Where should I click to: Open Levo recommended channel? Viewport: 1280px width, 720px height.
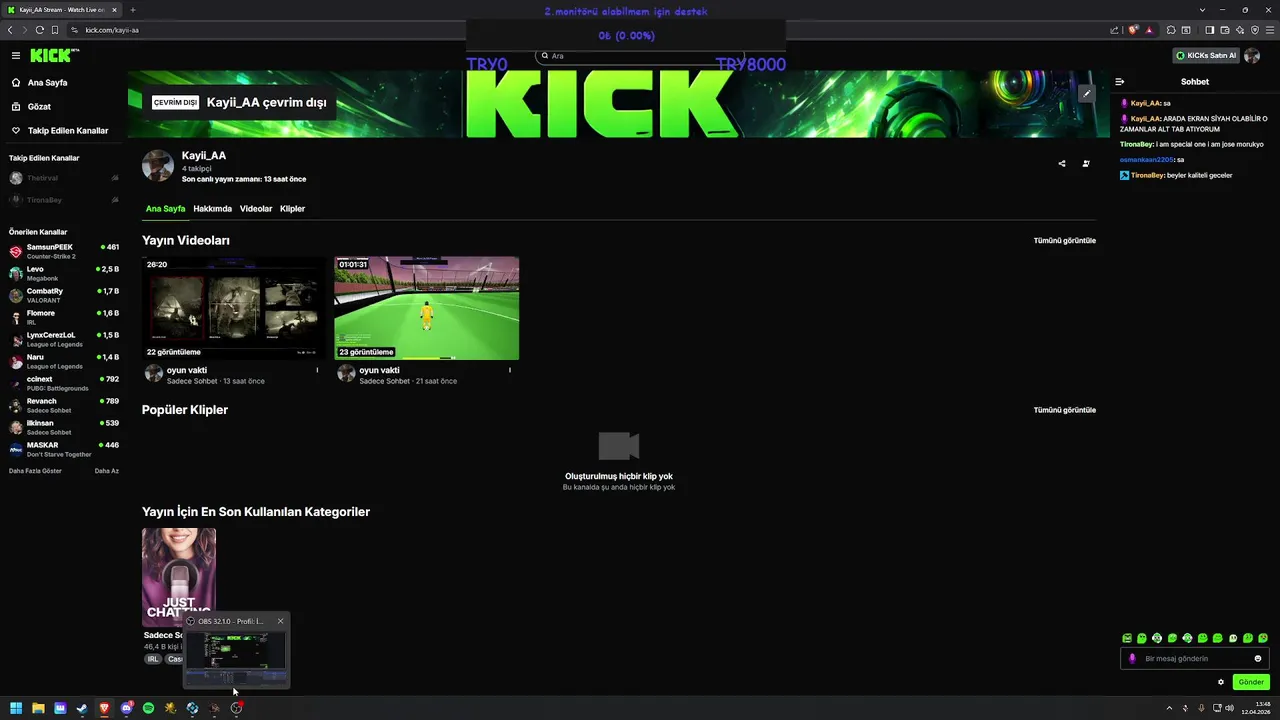[64, 273]
